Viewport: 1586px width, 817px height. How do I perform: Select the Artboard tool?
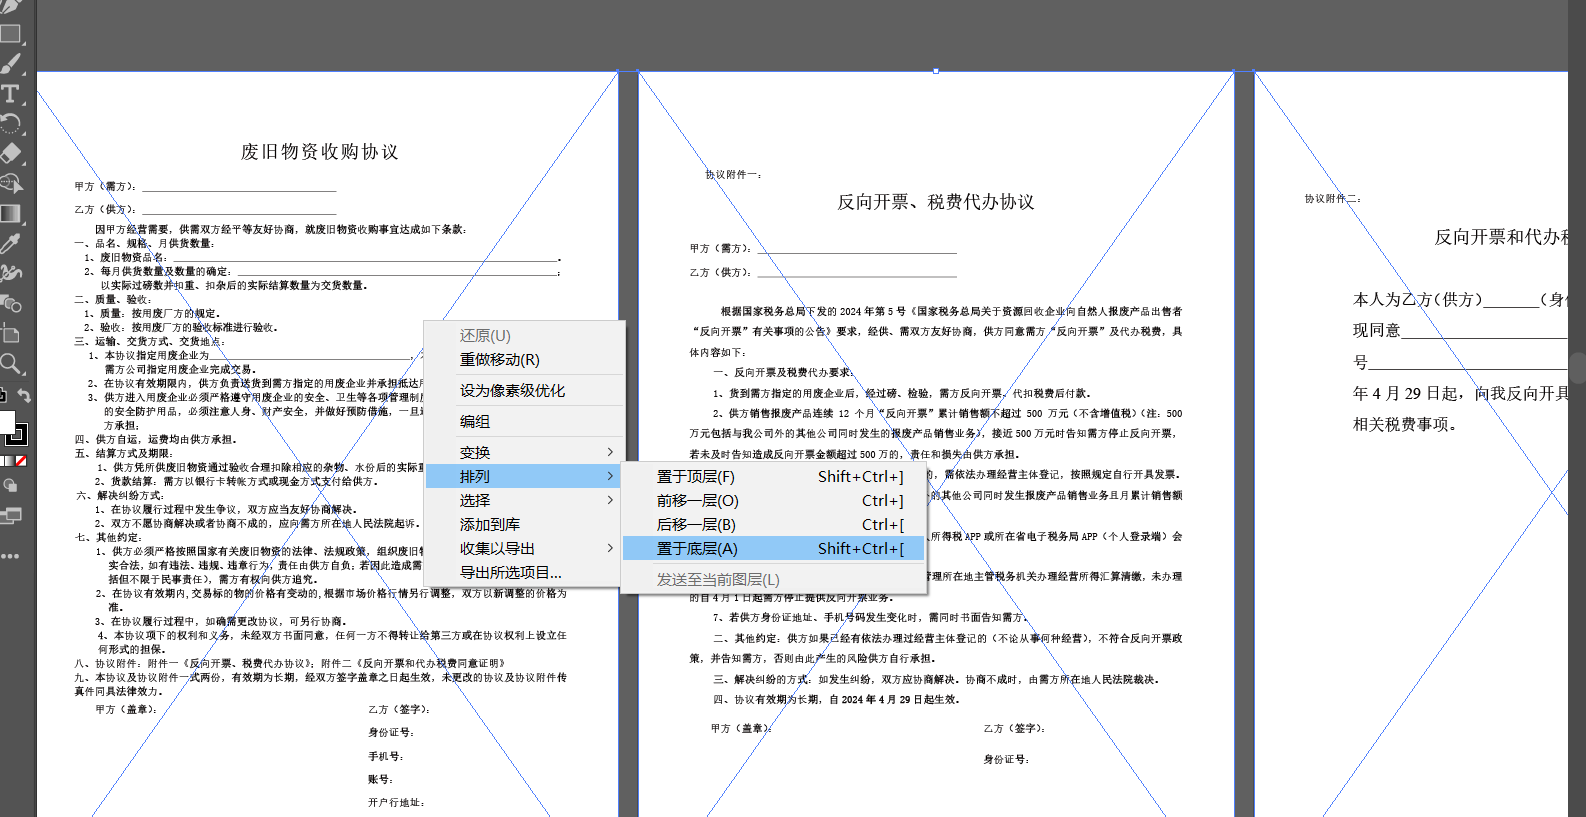(10, 333)
